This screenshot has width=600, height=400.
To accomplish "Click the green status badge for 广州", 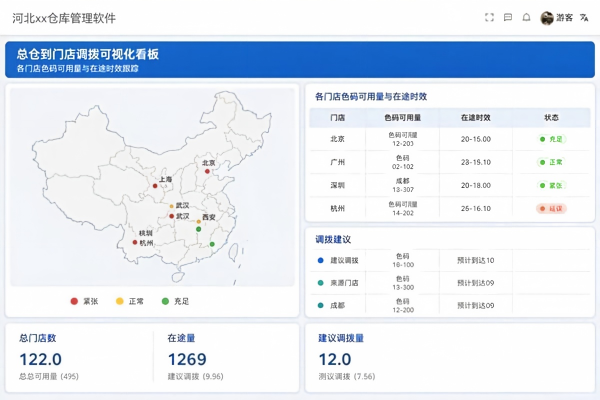I will pos(551,162).
